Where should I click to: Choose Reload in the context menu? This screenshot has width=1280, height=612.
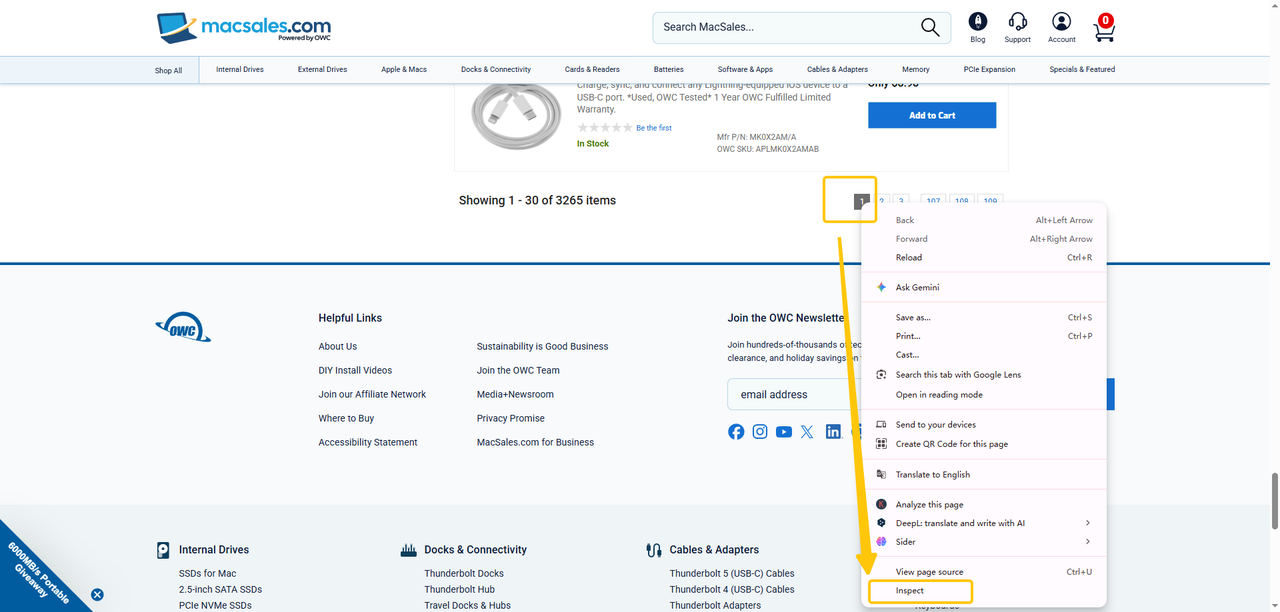pyautogui.click(x=984, y=258)
